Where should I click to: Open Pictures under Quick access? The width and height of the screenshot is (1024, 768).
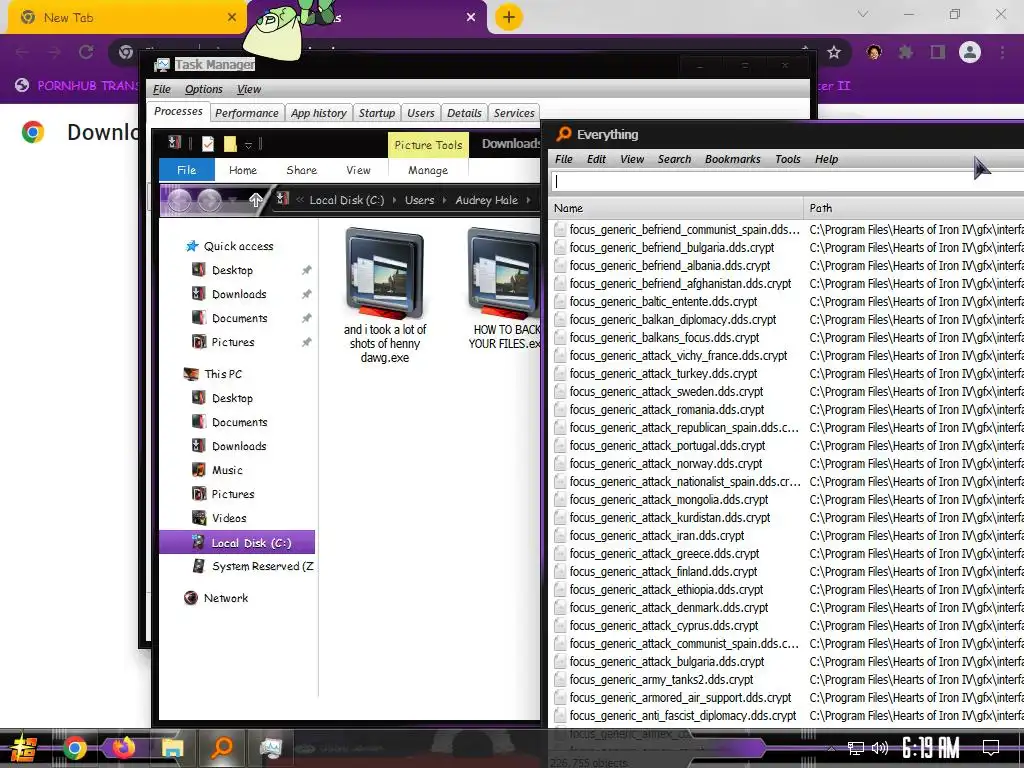232,342
